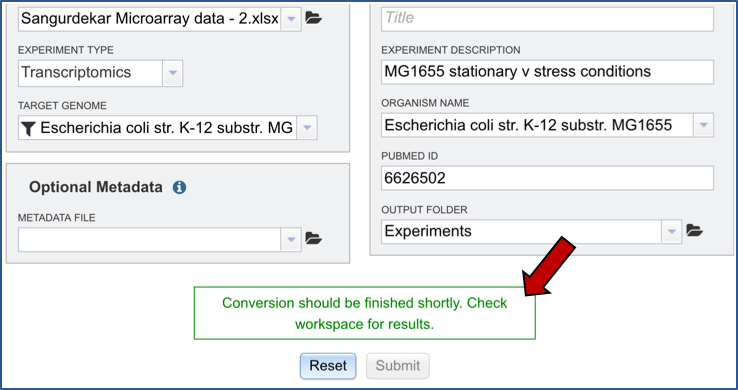This screenshot has height=390, width=738.
Task: Click the Experiments output folder text
Action: click(428, 231)
